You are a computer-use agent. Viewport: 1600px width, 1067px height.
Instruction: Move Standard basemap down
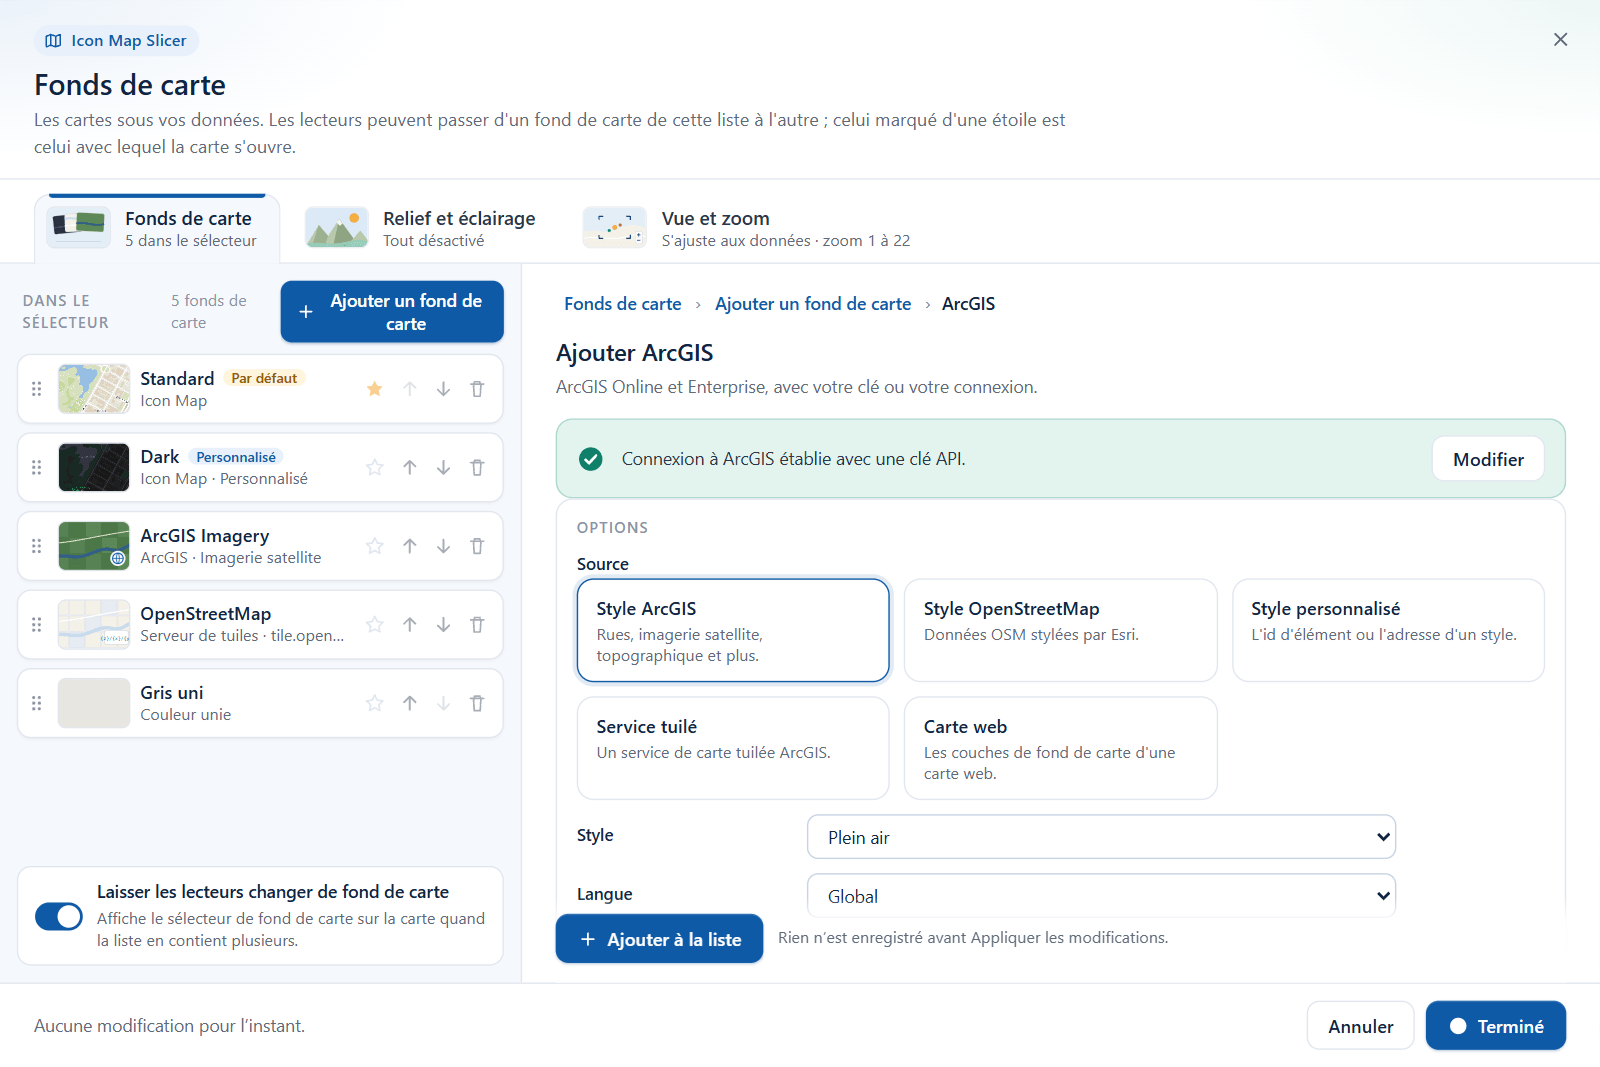click(x=443, y=389)
